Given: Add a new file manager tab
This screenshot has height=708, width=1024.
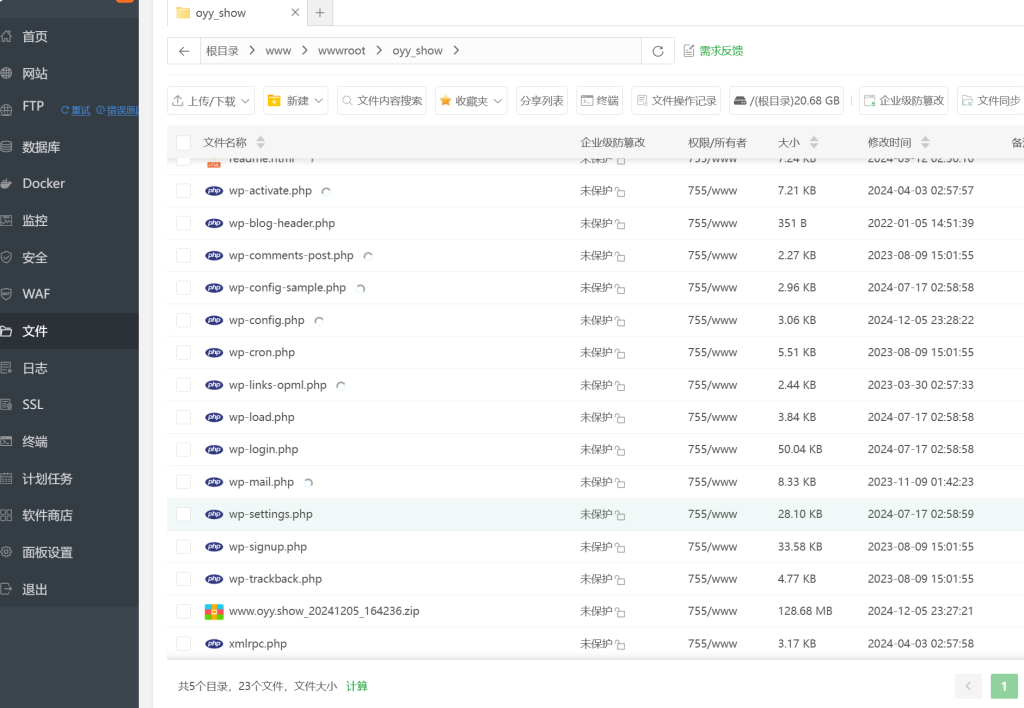Looking at the screenshot, I should [320, 12].
